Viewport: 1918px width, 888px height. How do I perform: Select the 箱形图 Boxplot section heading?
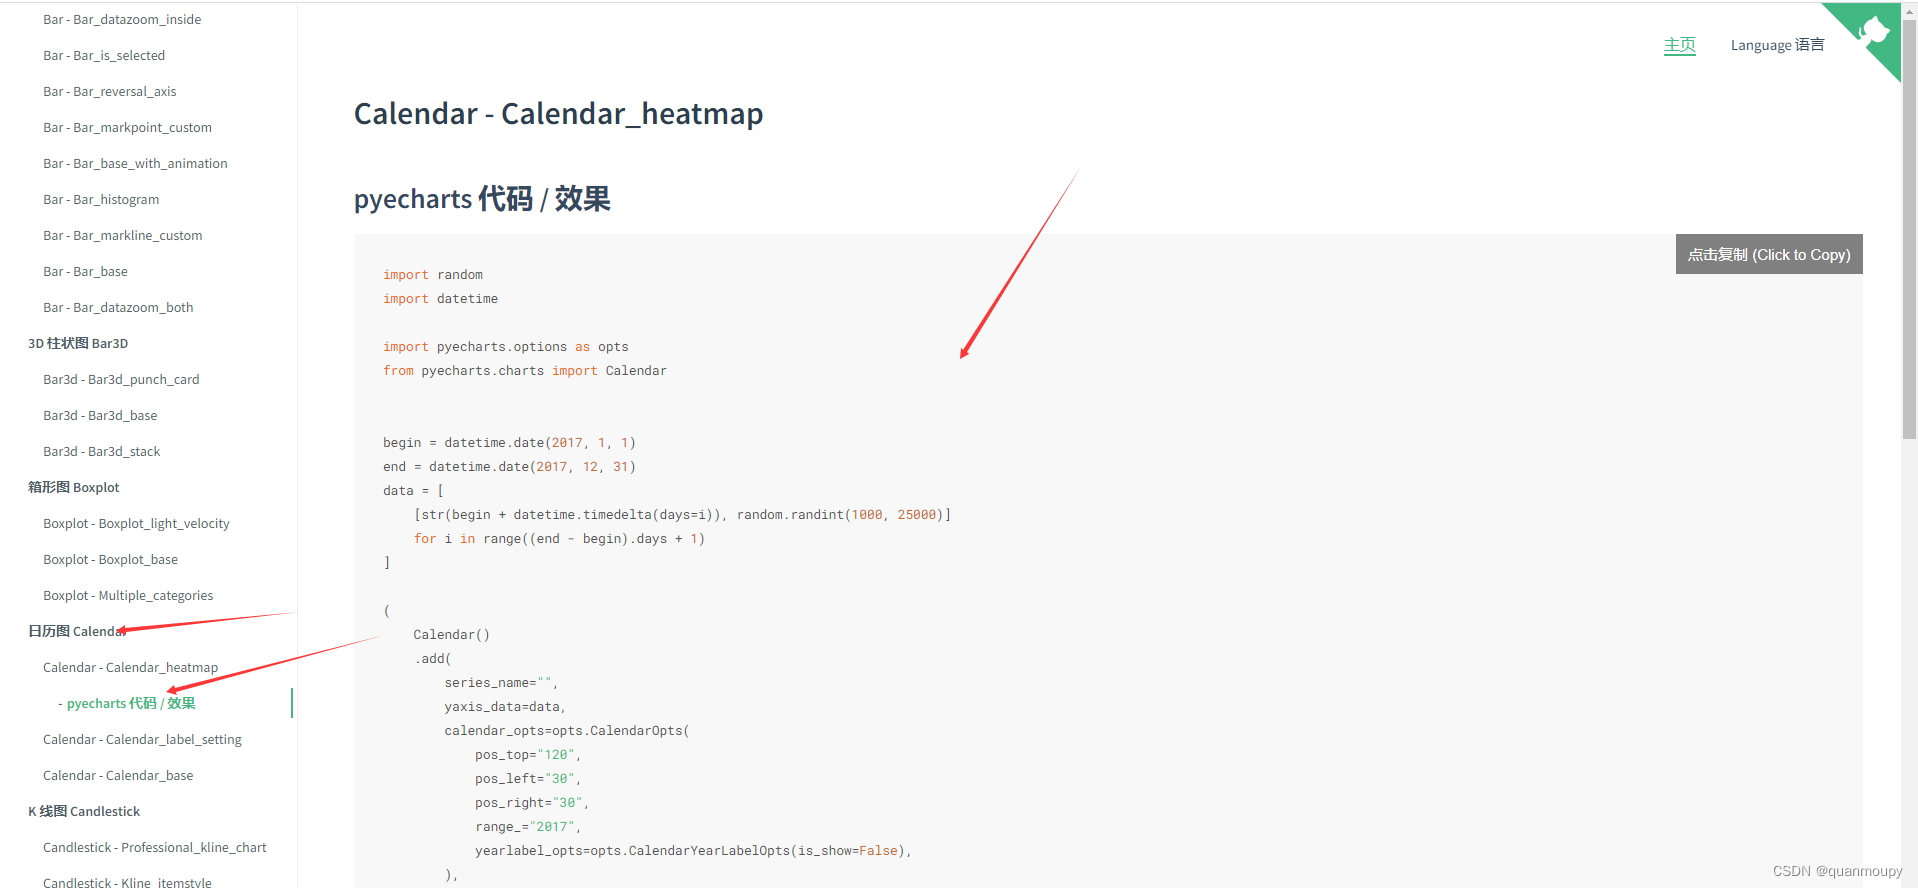pos(74,487)
